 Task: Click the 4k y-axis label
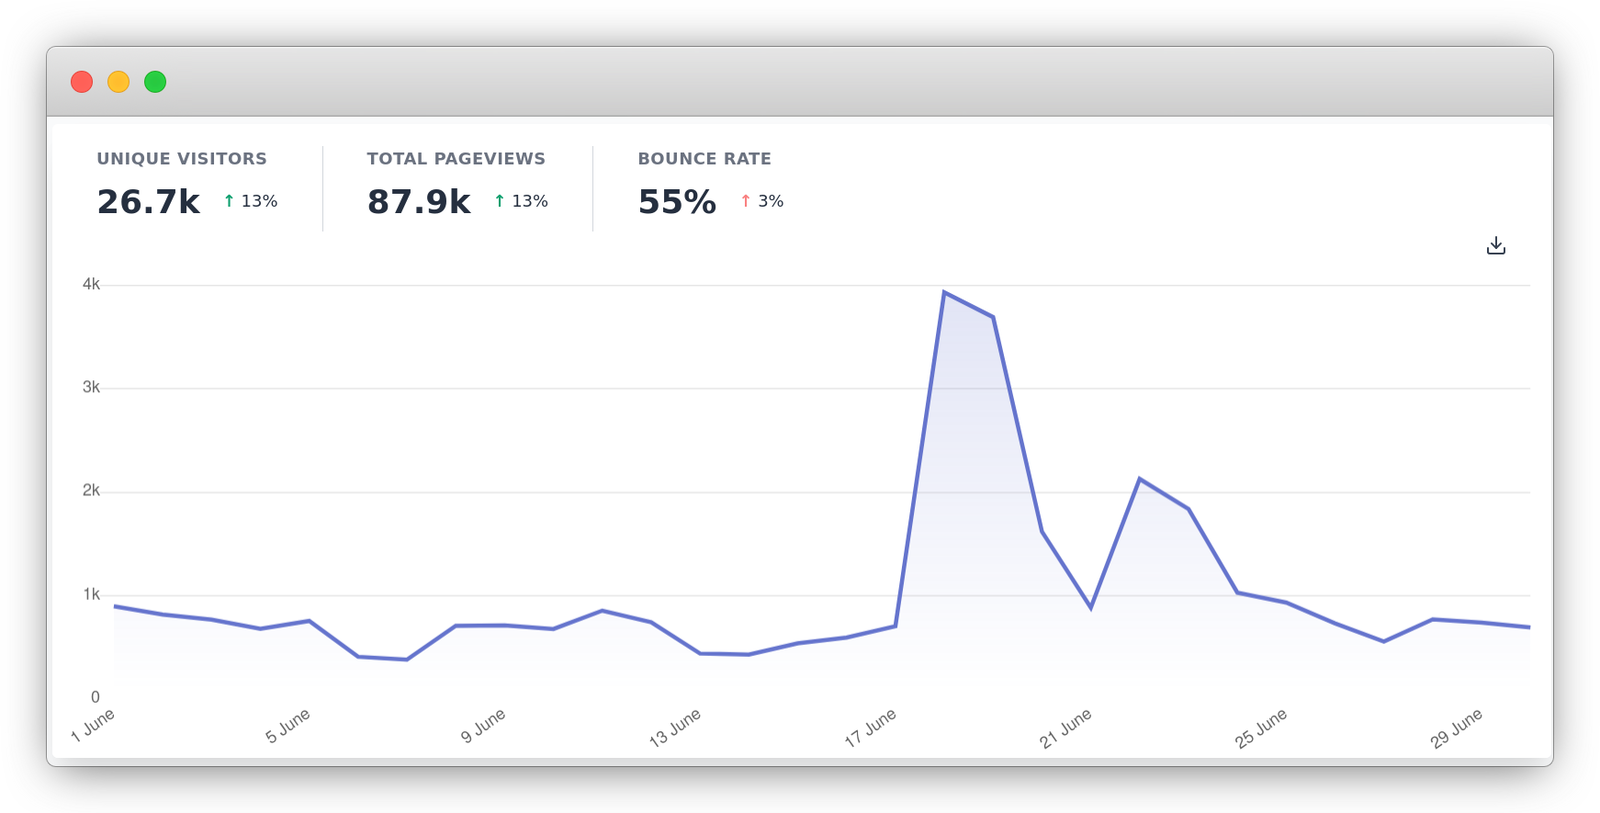click(x=91, y=285)
